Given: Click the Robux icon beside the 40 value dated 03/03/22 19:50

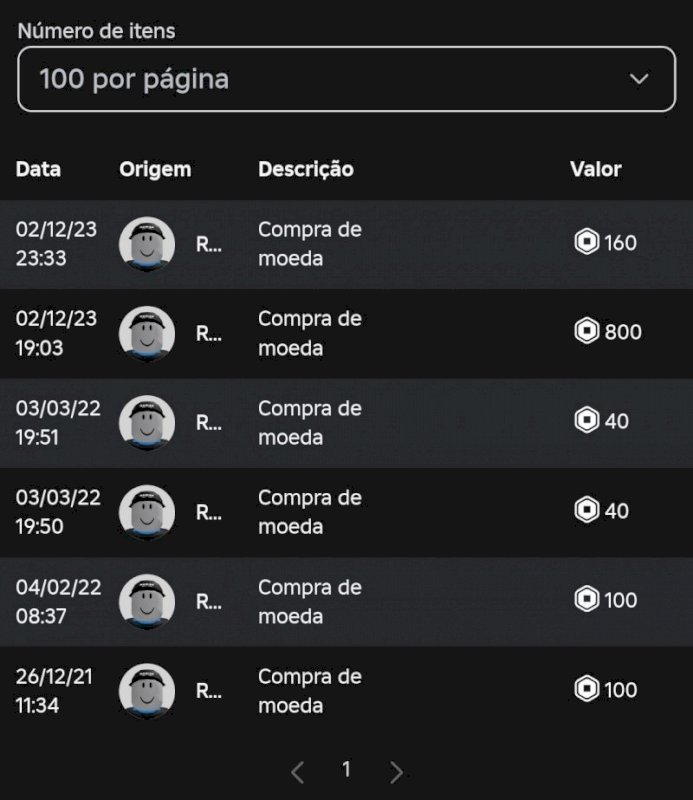Looking at the screenshot, I should tap(588, 510).
